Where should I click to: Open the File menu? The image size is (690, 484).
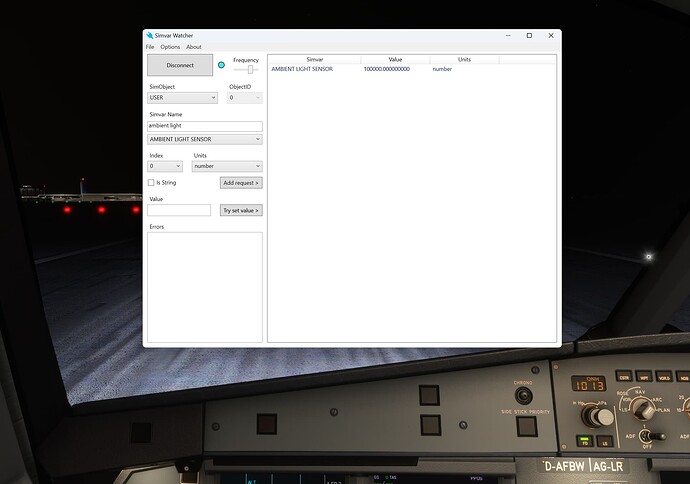pyautogui.click(x=150, y=47)
